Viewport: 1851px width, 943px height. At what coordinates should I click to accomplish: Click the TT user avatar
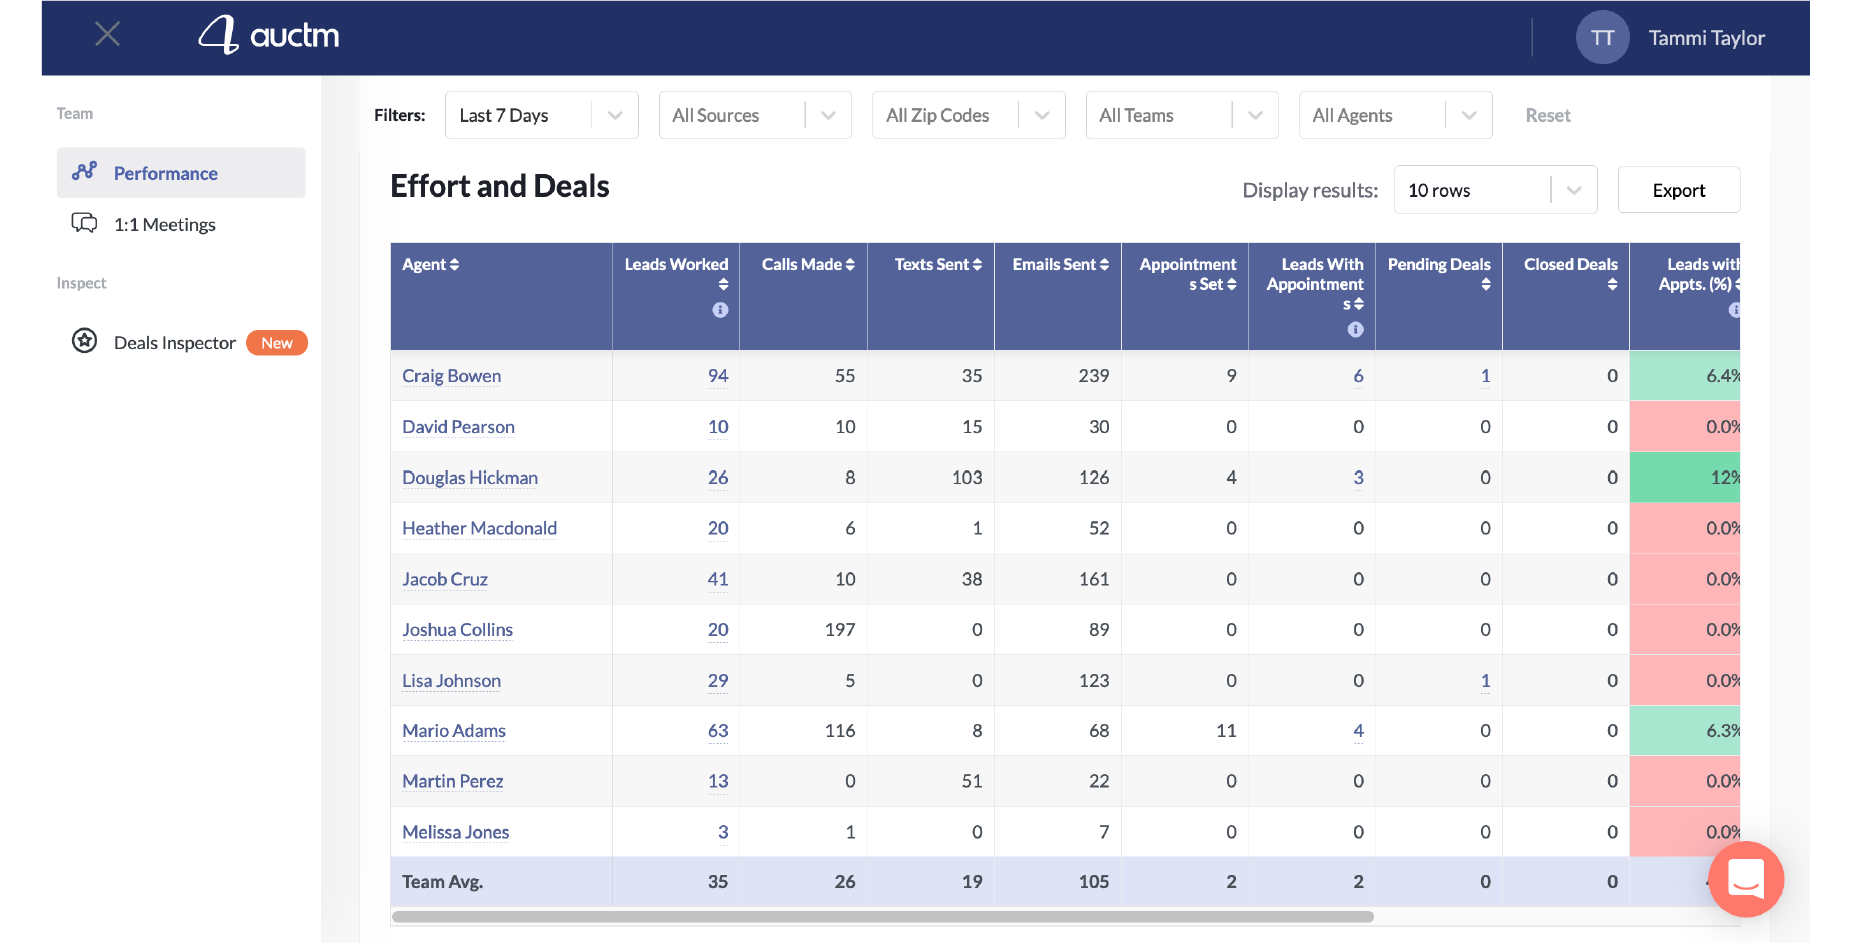[x=1602, y=38]
